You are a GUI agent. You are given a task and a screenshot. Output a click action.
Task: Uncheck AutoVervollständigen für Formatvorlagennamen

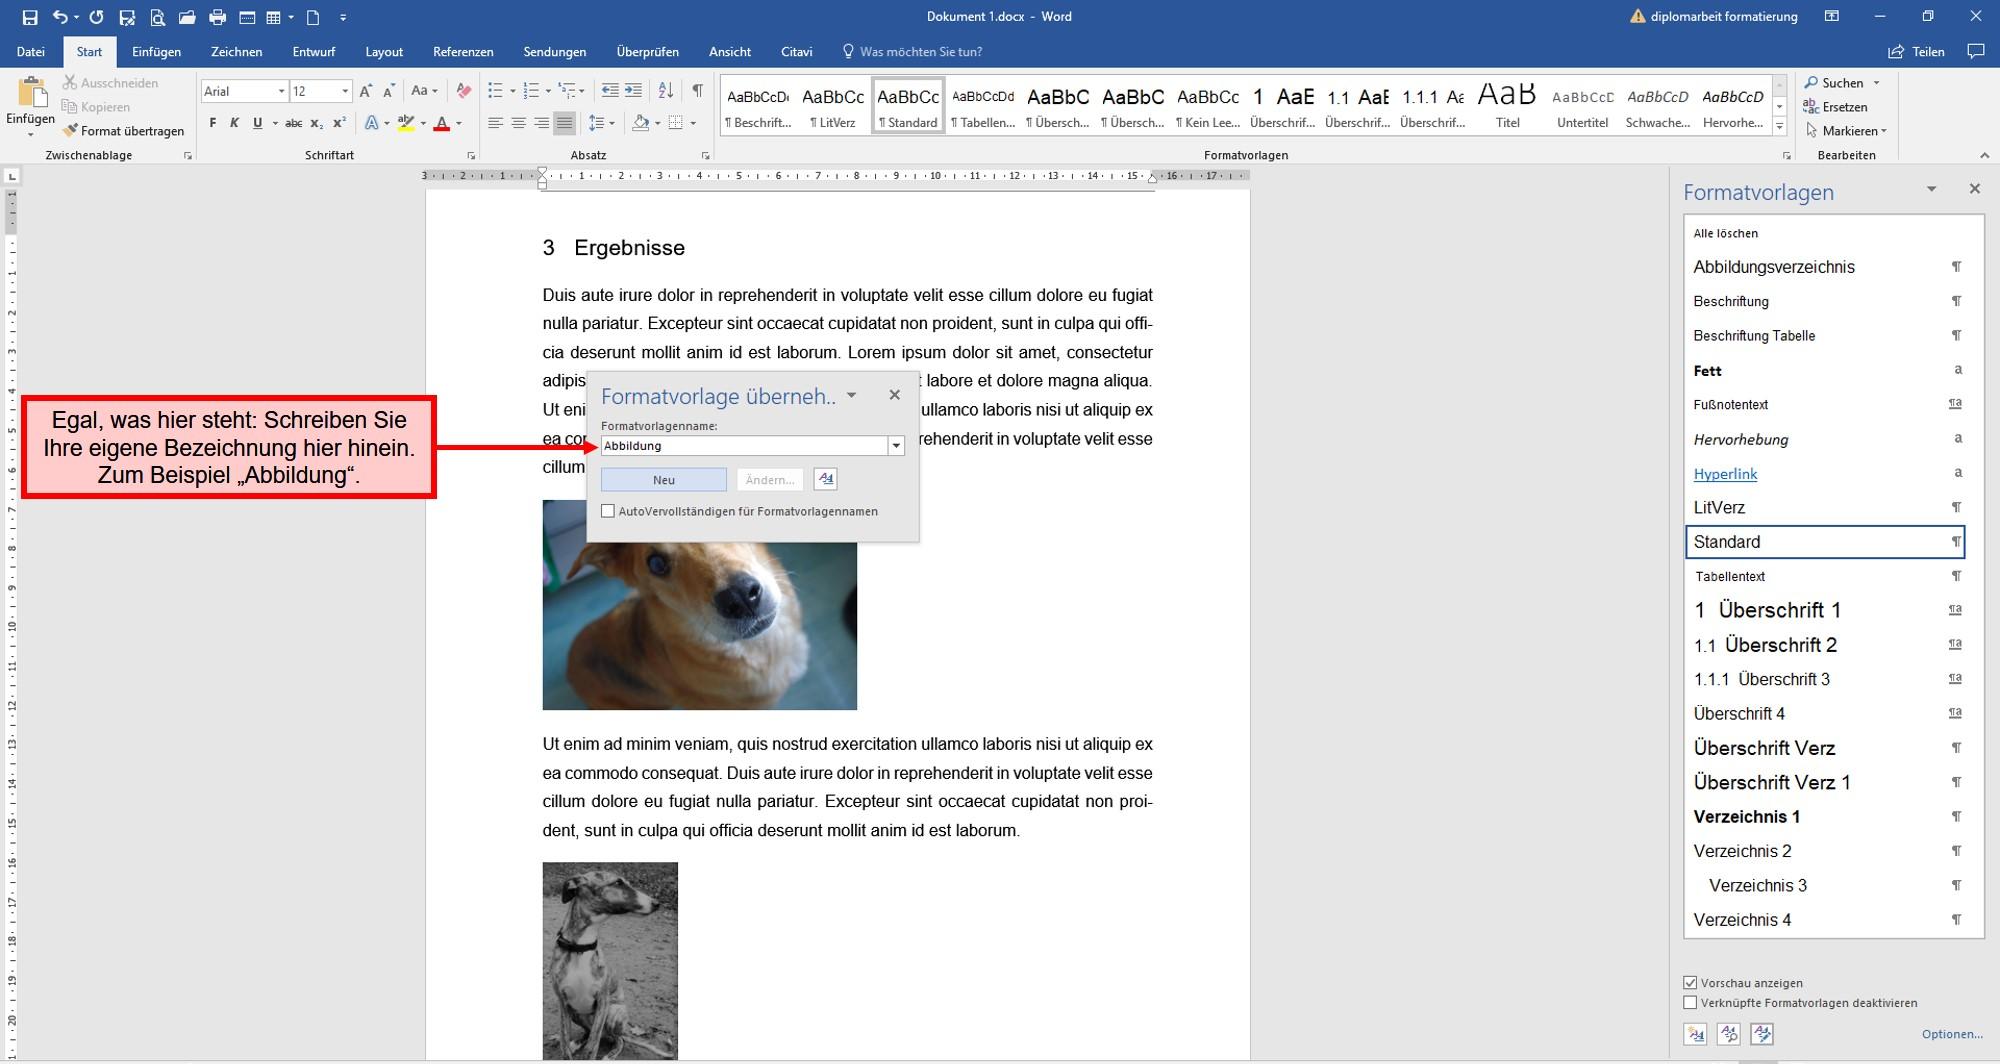click(608, 511)
